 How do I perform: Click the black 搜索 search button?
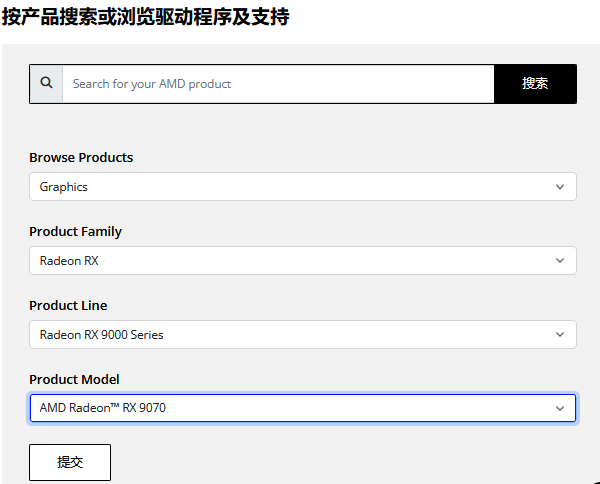(535, 84)
